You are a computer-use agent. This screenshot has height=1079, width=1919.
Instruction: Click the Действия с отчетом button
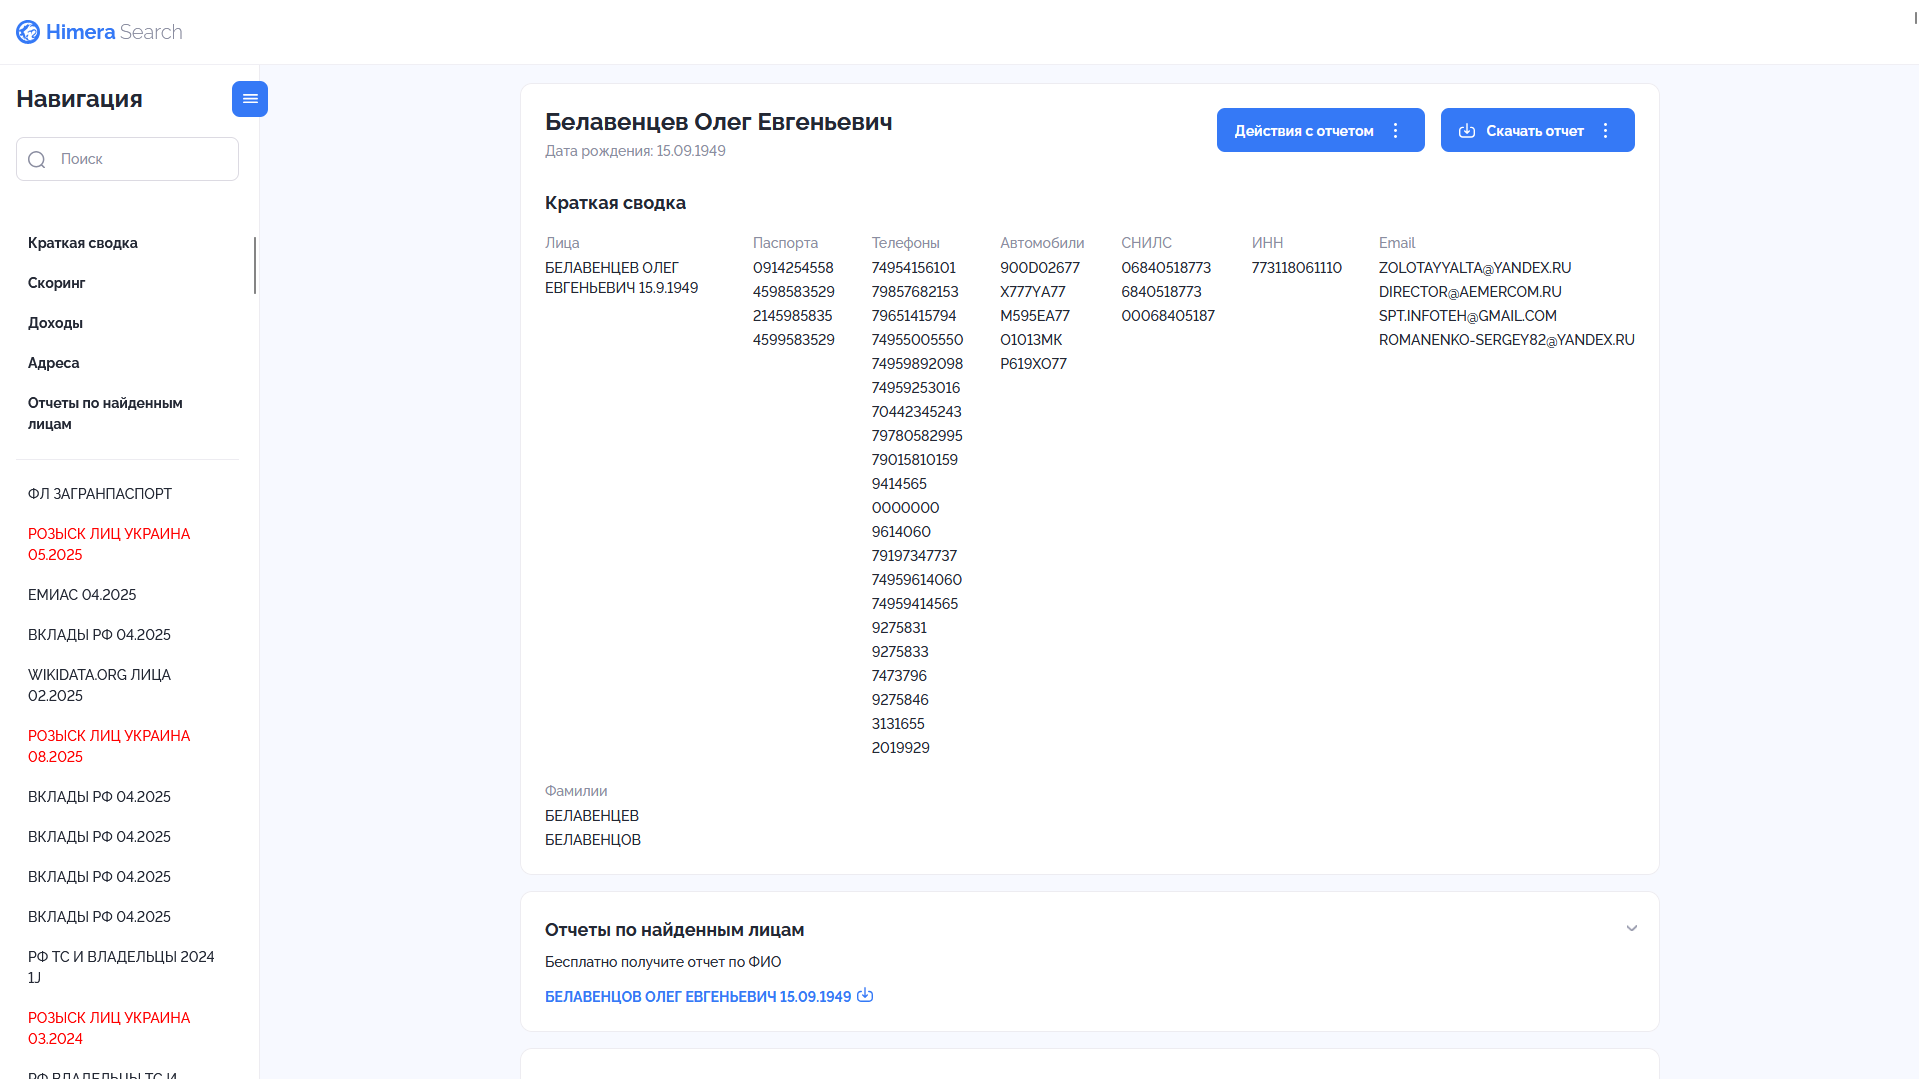1320,130
